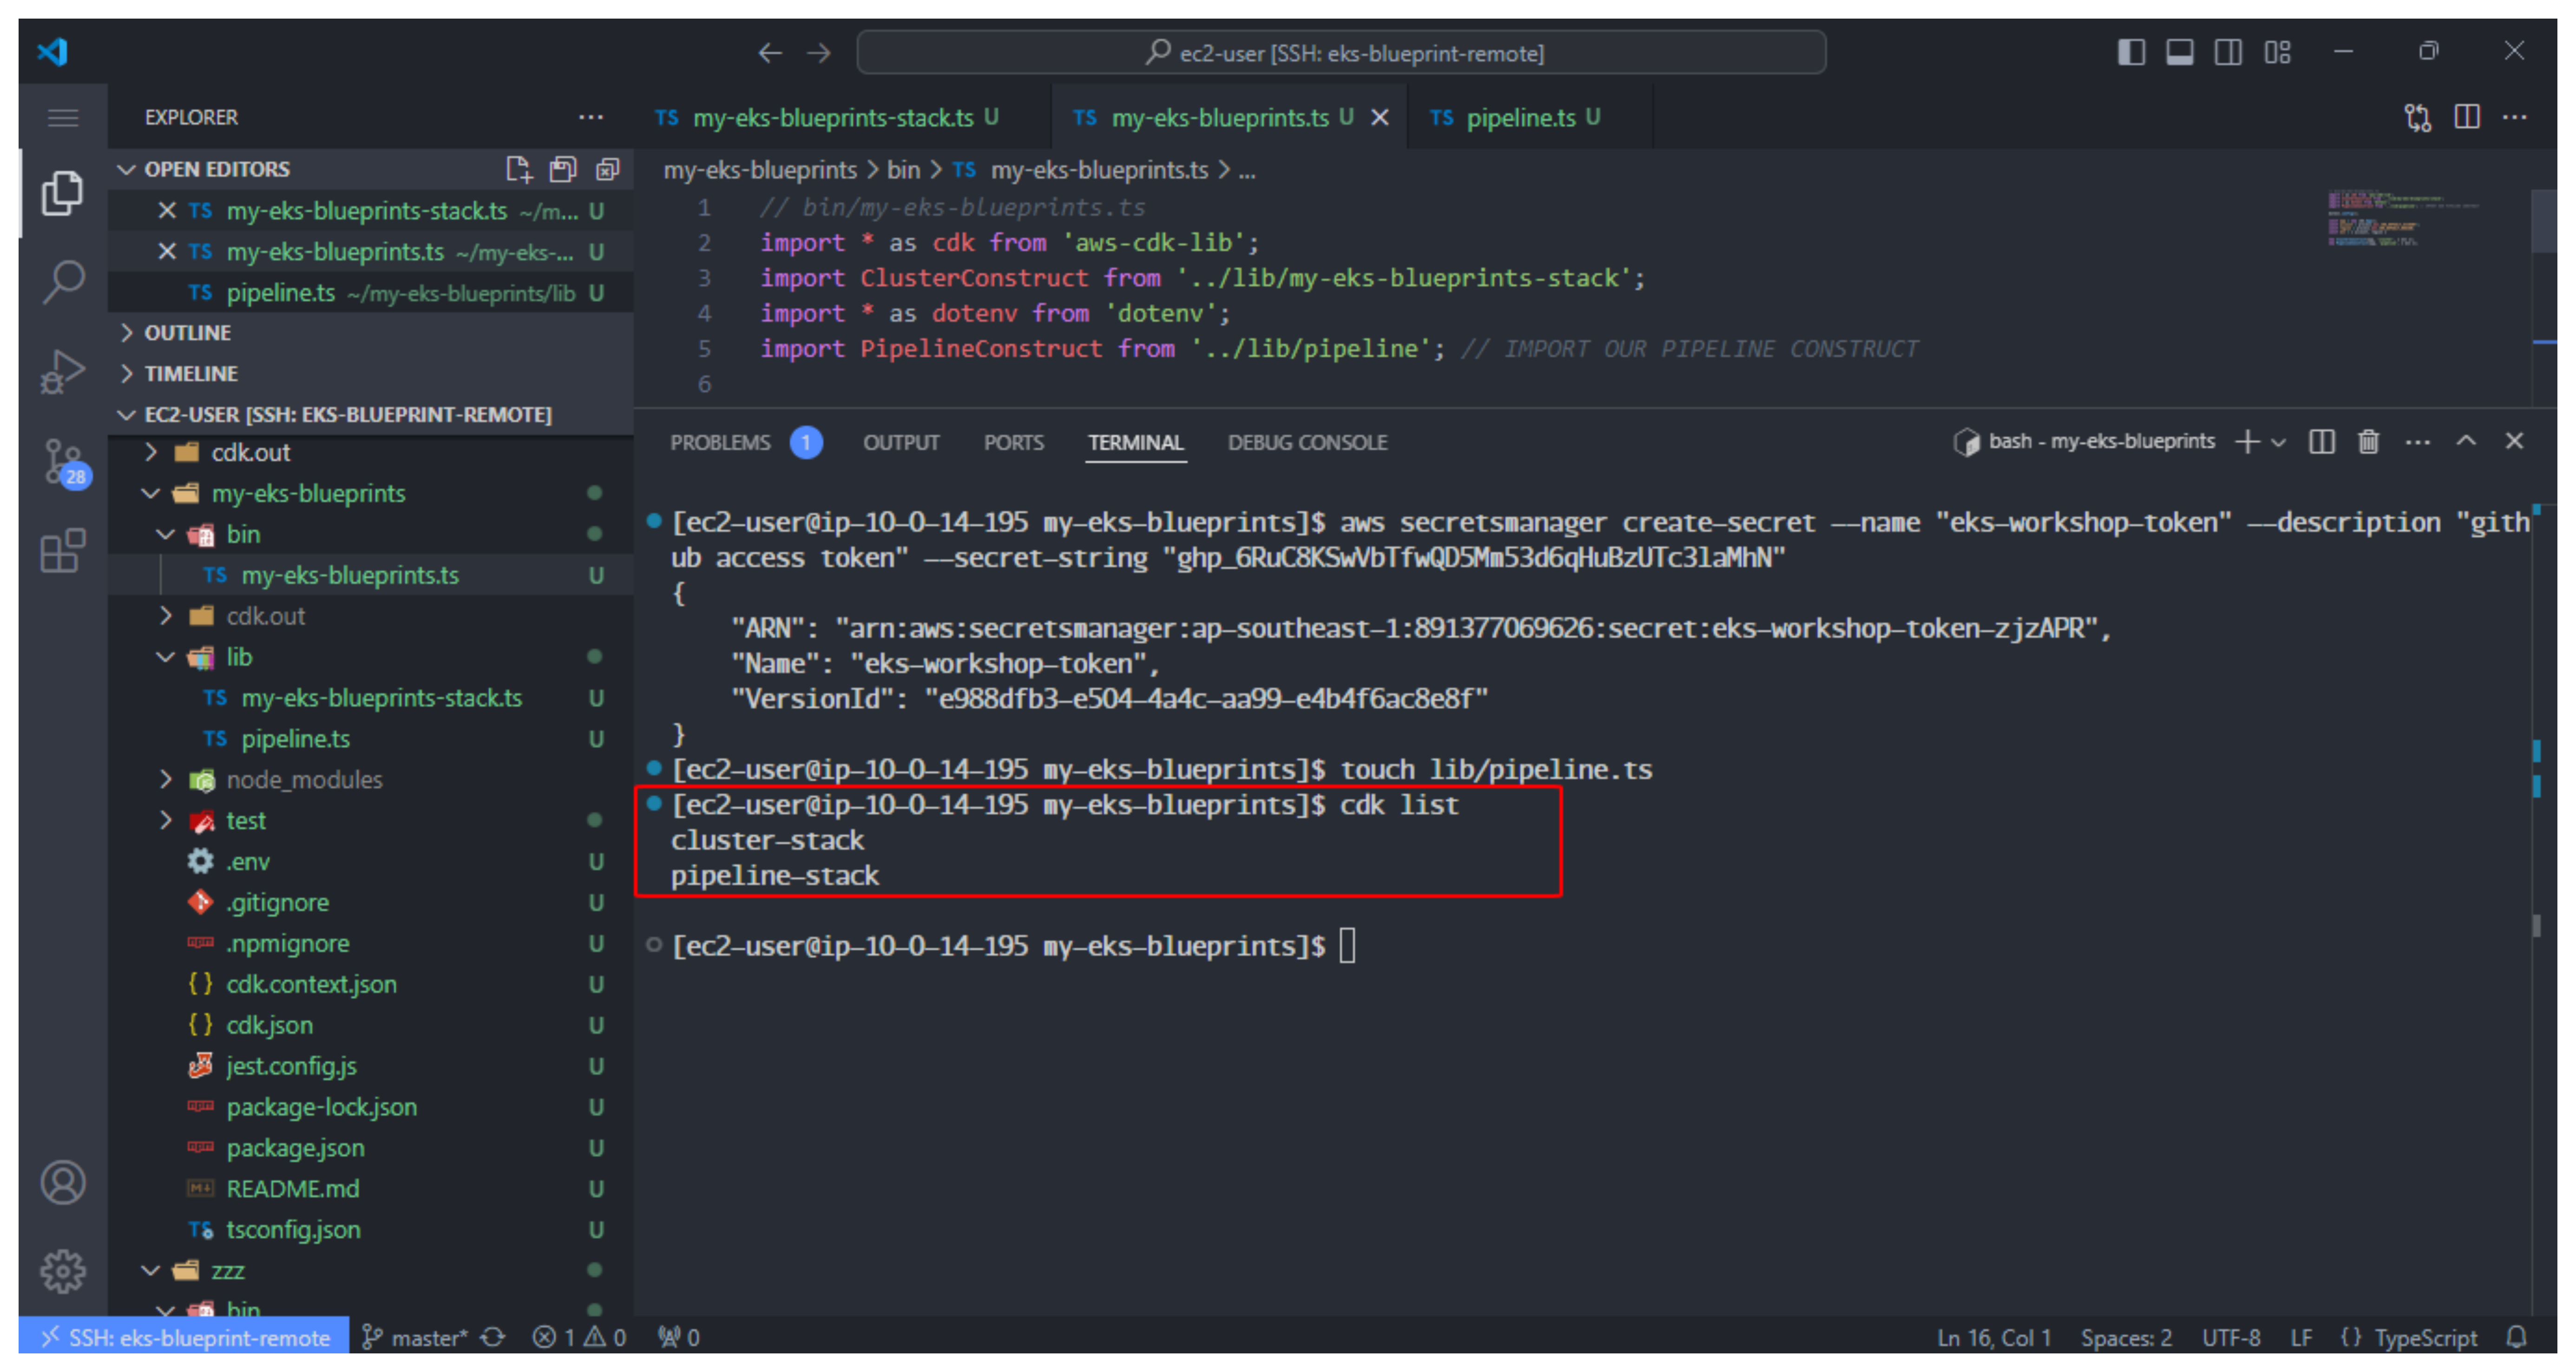
Task: Kill terminal with trash icon
Action: (2369, 441)
